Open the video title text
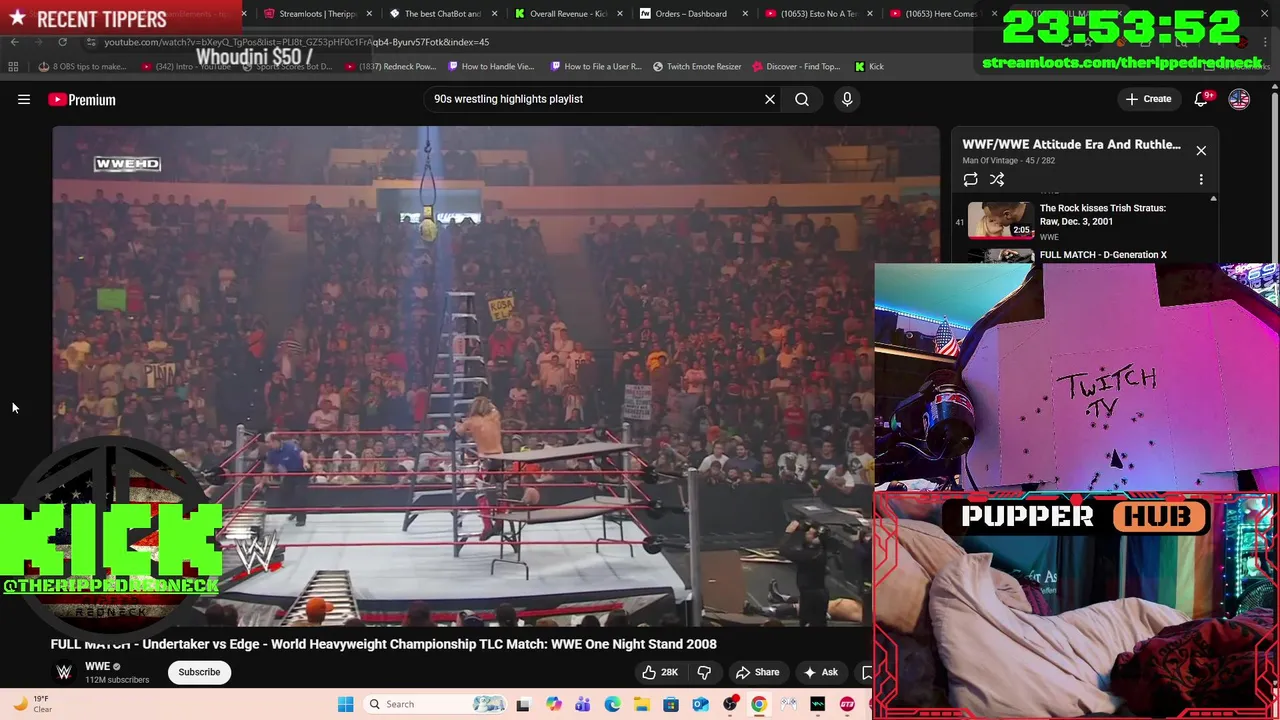 [x=384, y=644]
